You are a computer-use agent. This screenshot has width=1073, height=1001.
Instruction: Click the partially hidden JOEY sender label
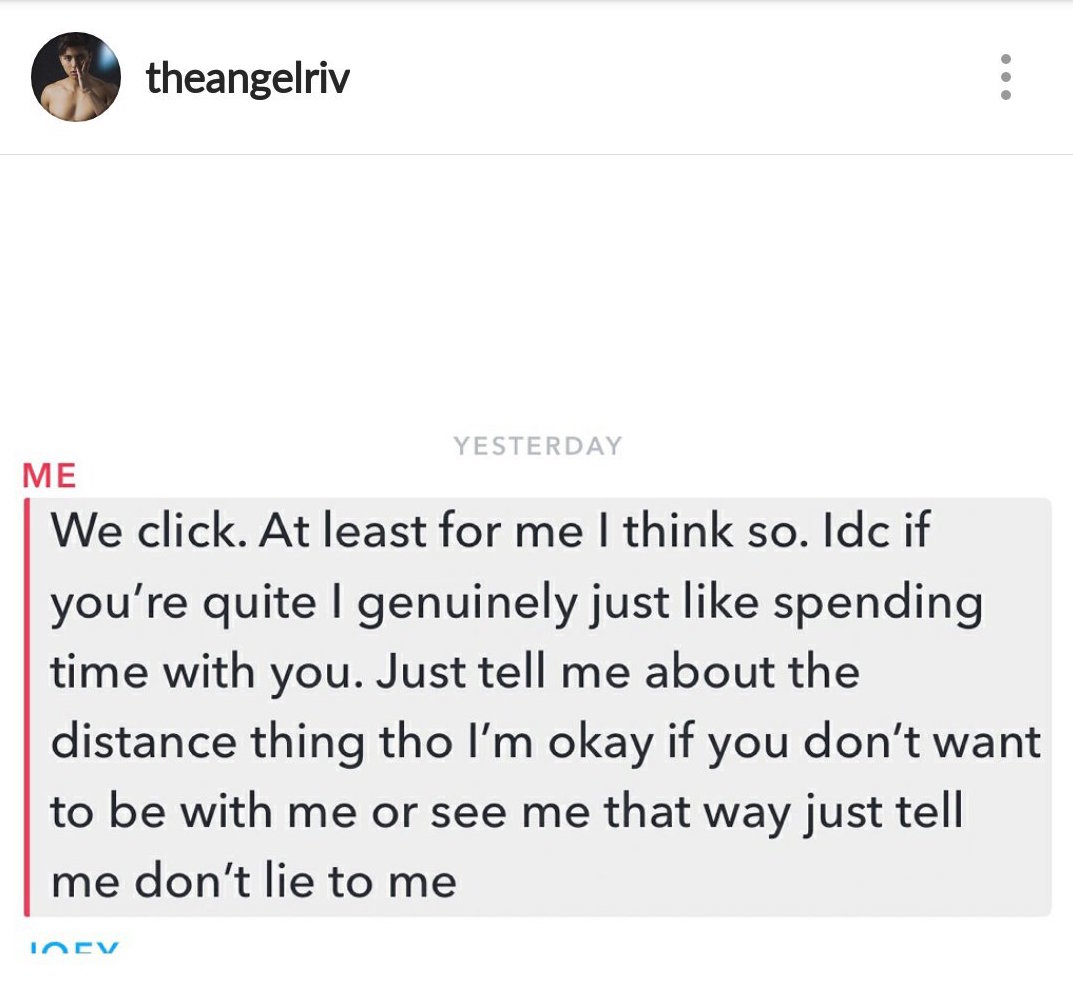tap(74, 948)
